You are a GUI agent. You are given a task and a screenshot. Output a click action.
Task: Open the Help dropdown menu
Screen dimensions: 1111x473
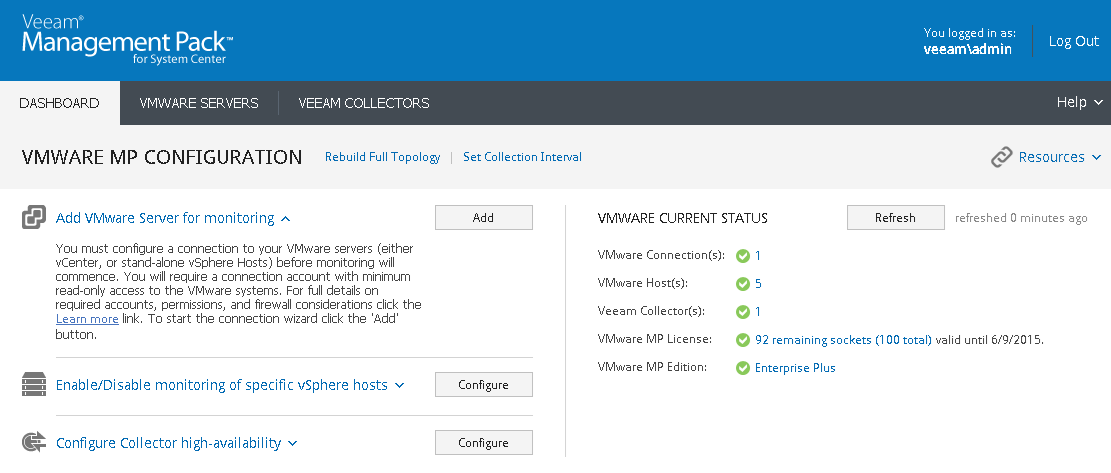coord(1079,103)
